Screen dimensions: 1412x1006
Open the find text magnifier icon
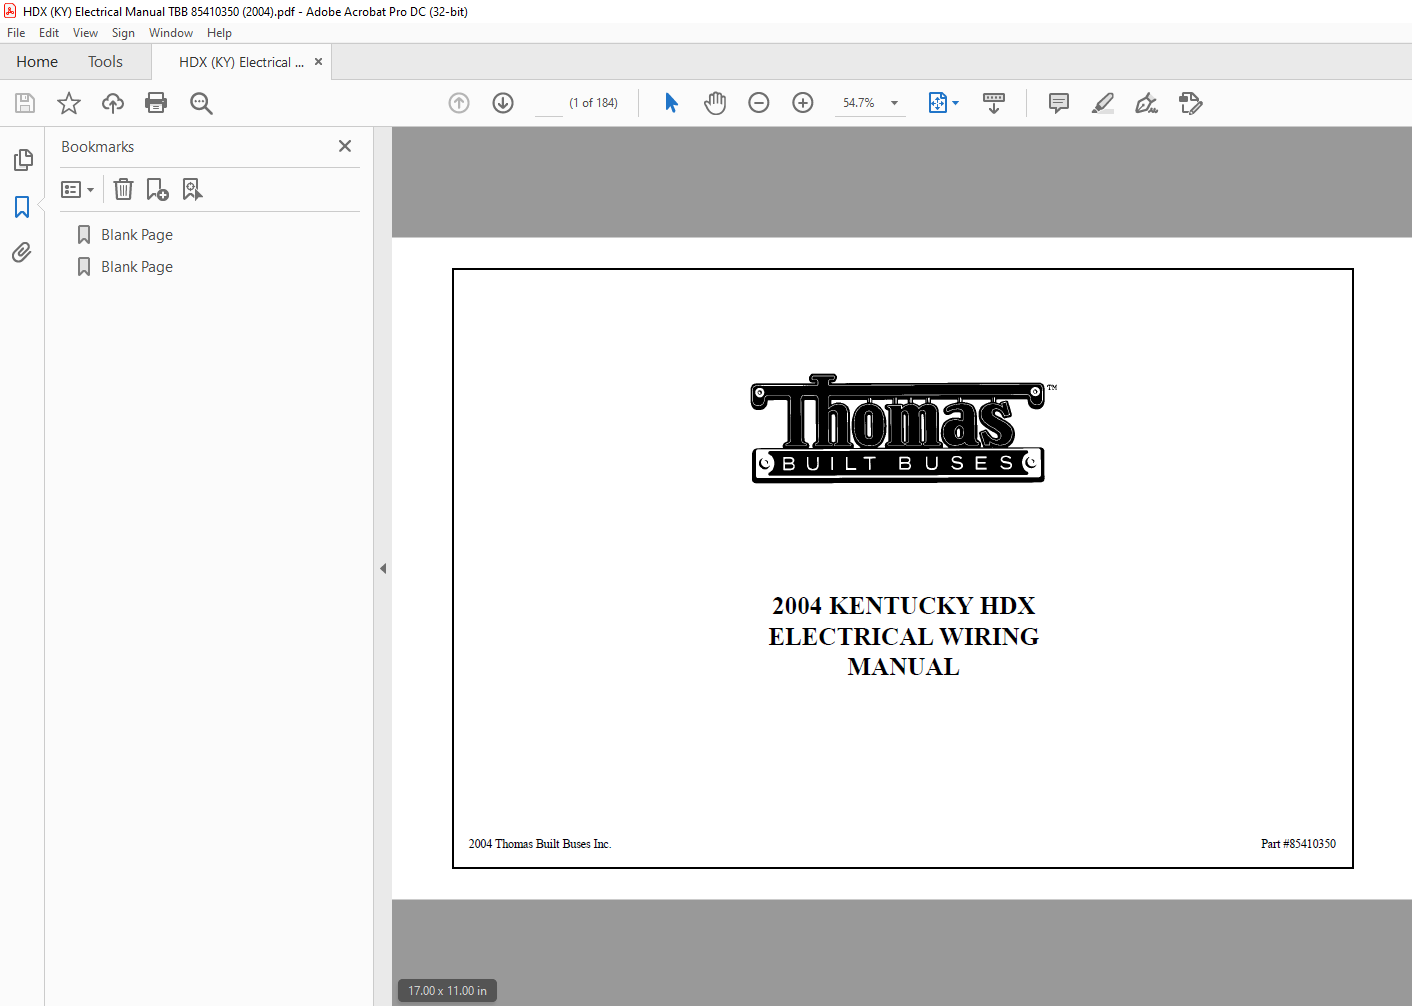click(x=201, y=103)
